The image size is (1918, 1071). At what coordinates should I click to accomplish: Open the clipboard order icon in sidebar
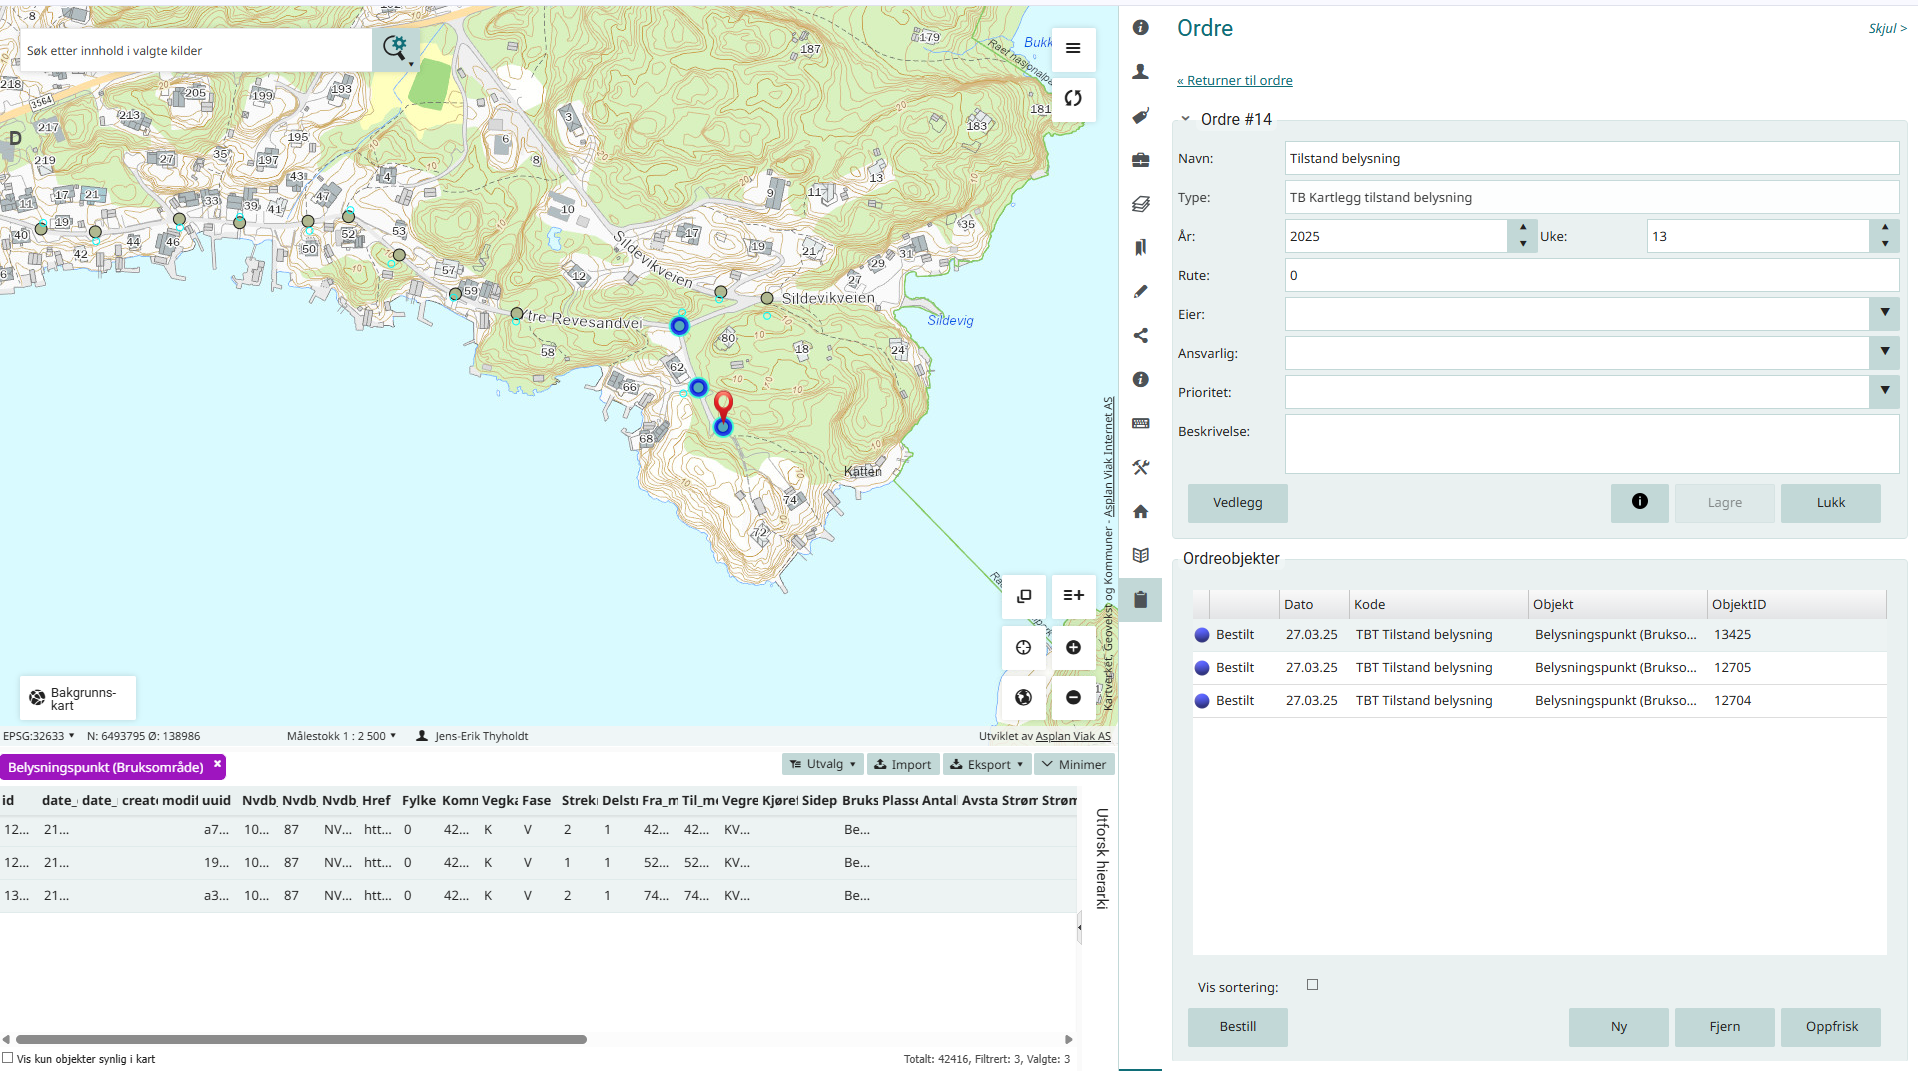tap(1140, 600)
